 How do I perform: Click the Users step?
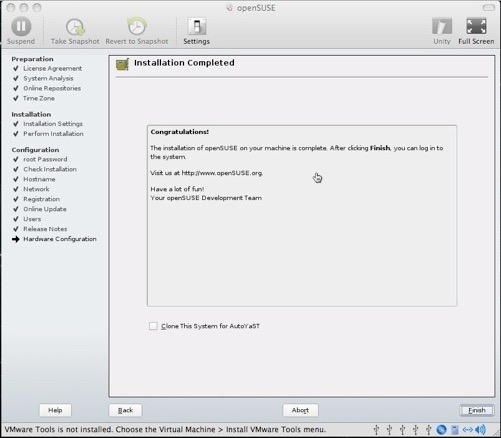coord(32,219)
